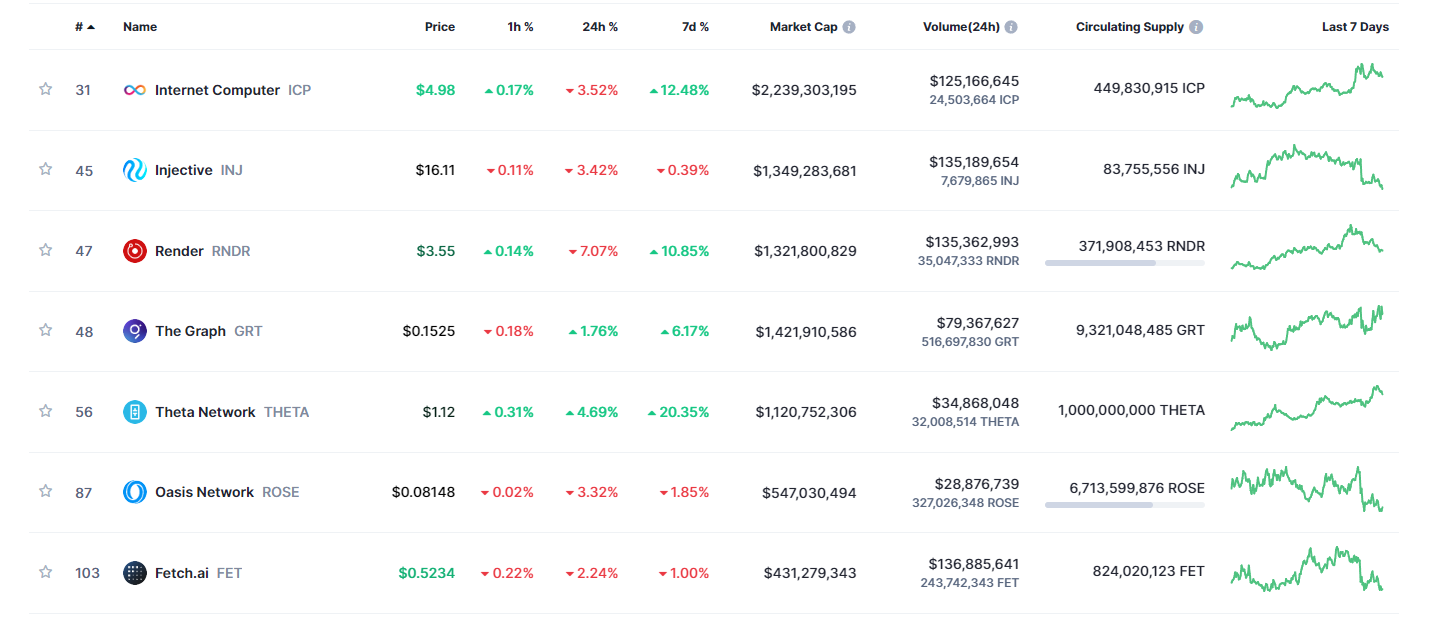Open the Injective INJ coin page
Screen dimensions: 1431x623
point(183,171)
